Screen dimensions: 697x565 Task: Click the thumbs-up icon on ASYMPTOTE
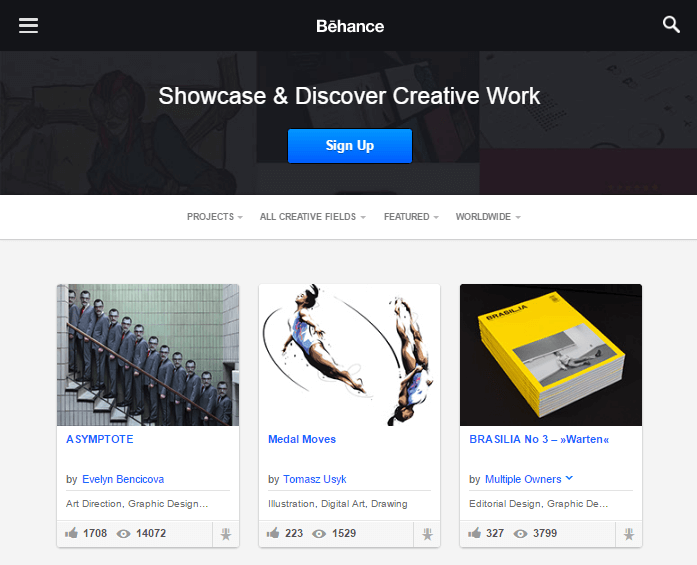click(71, 533)
